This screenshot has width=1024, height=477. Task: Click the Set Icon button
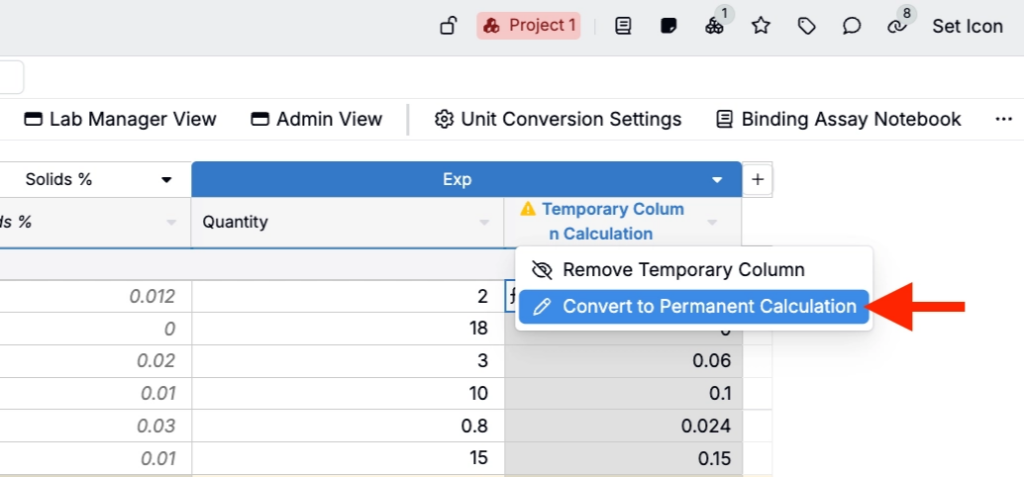[967, 26]
